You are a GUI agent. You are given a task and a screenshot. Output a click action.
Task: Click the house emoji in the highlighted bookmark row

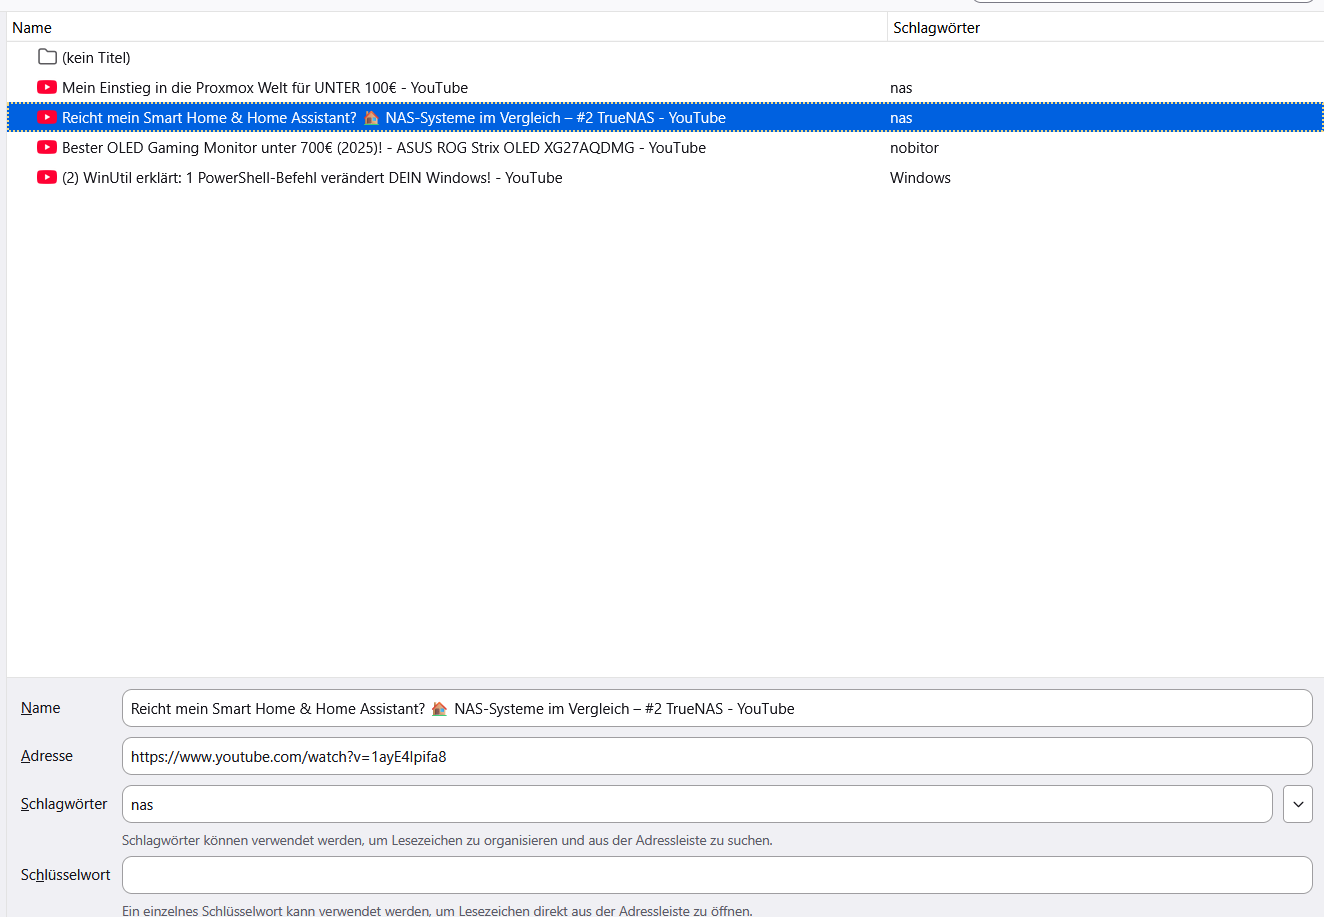[x=371, y=117]
